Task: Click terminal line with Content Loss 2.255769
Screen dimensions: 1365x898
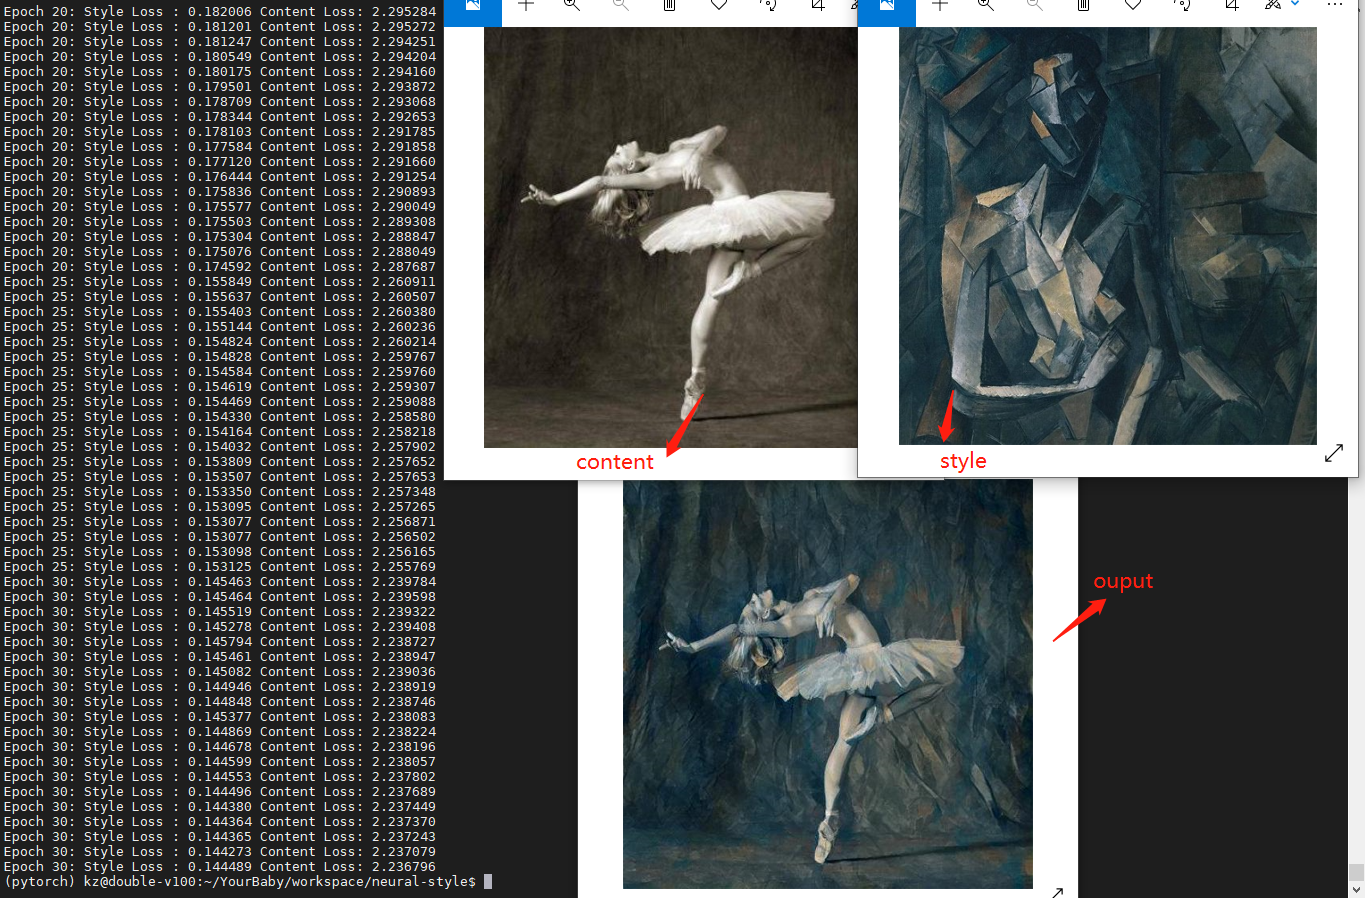Action: point(220,567)
